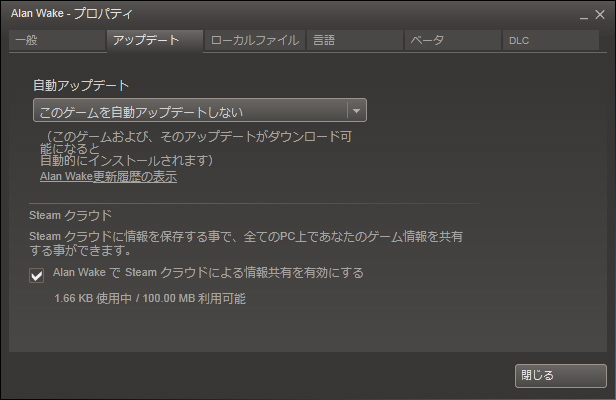616x400 pixels.
Task: Click the 自動アップデート heading text
Action: [81, 85]
